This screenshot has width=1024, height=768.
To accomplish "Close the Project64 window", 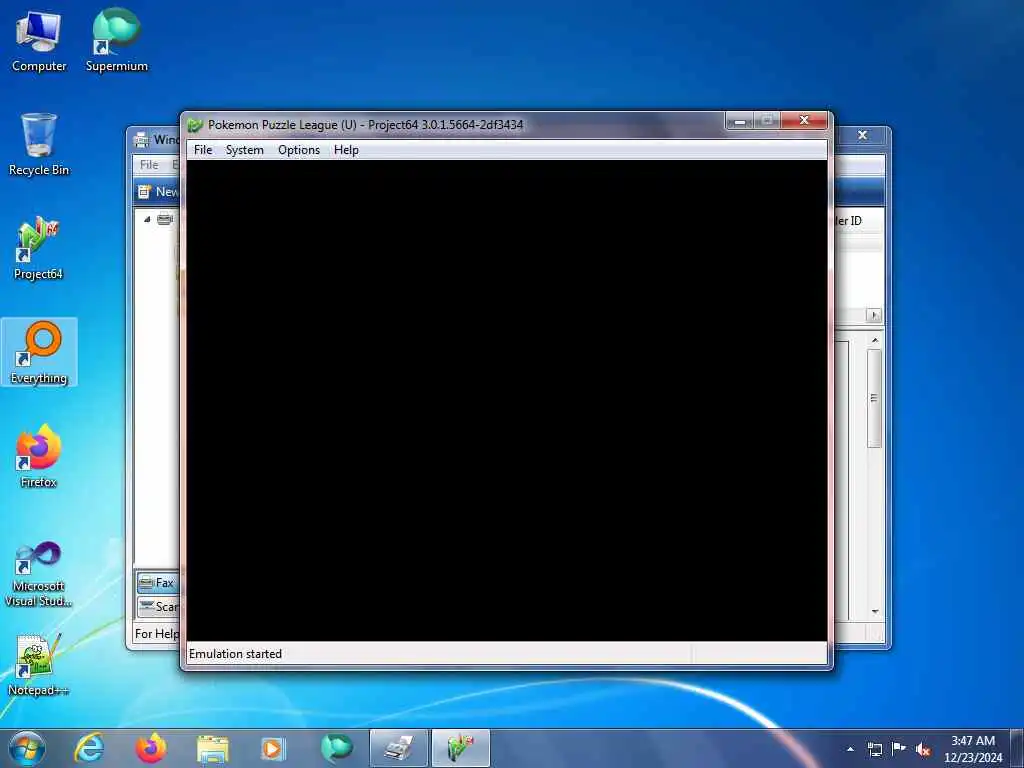I will click(x=805, y=120).
